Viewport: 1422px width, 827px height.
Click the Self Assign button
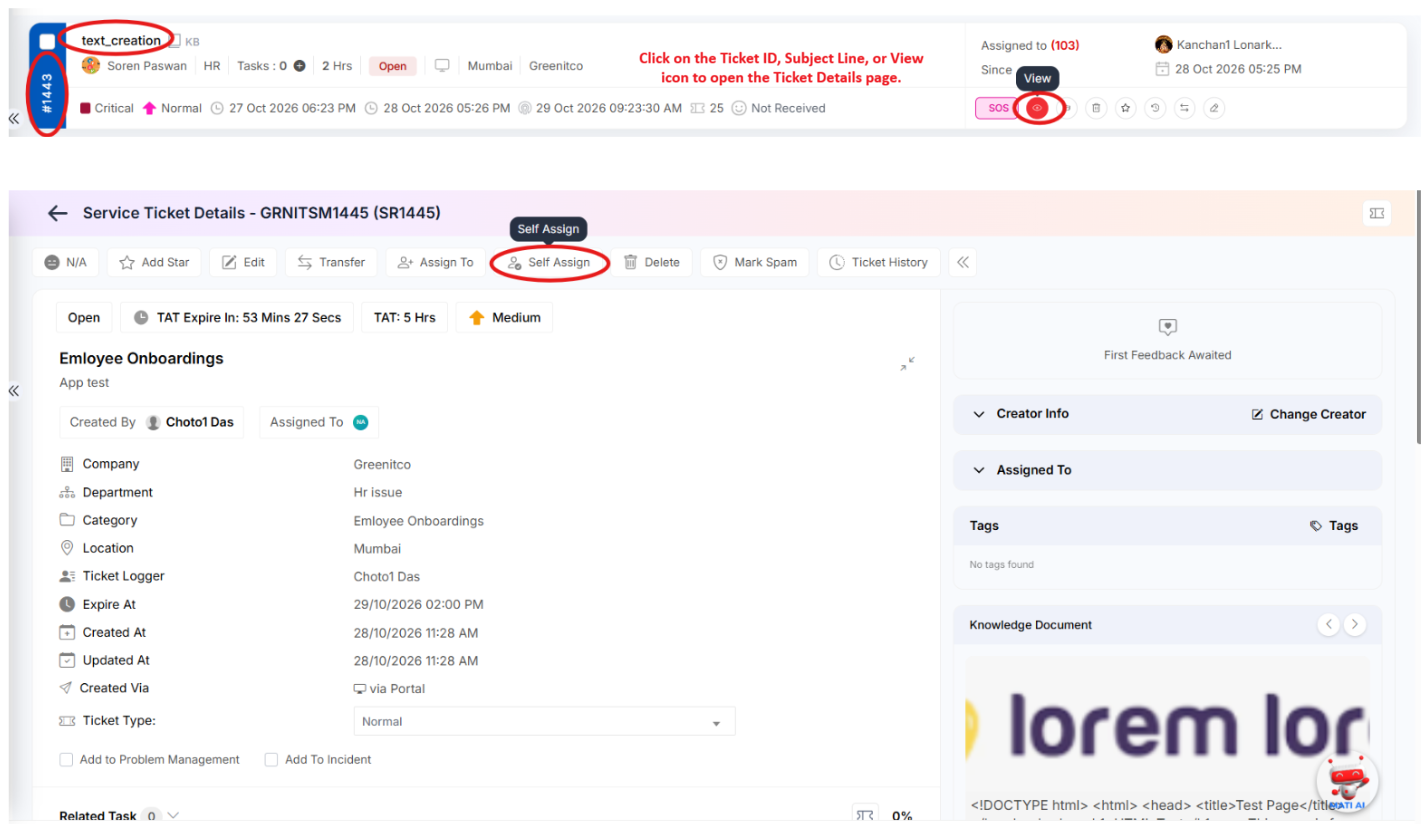pos(548,262)
